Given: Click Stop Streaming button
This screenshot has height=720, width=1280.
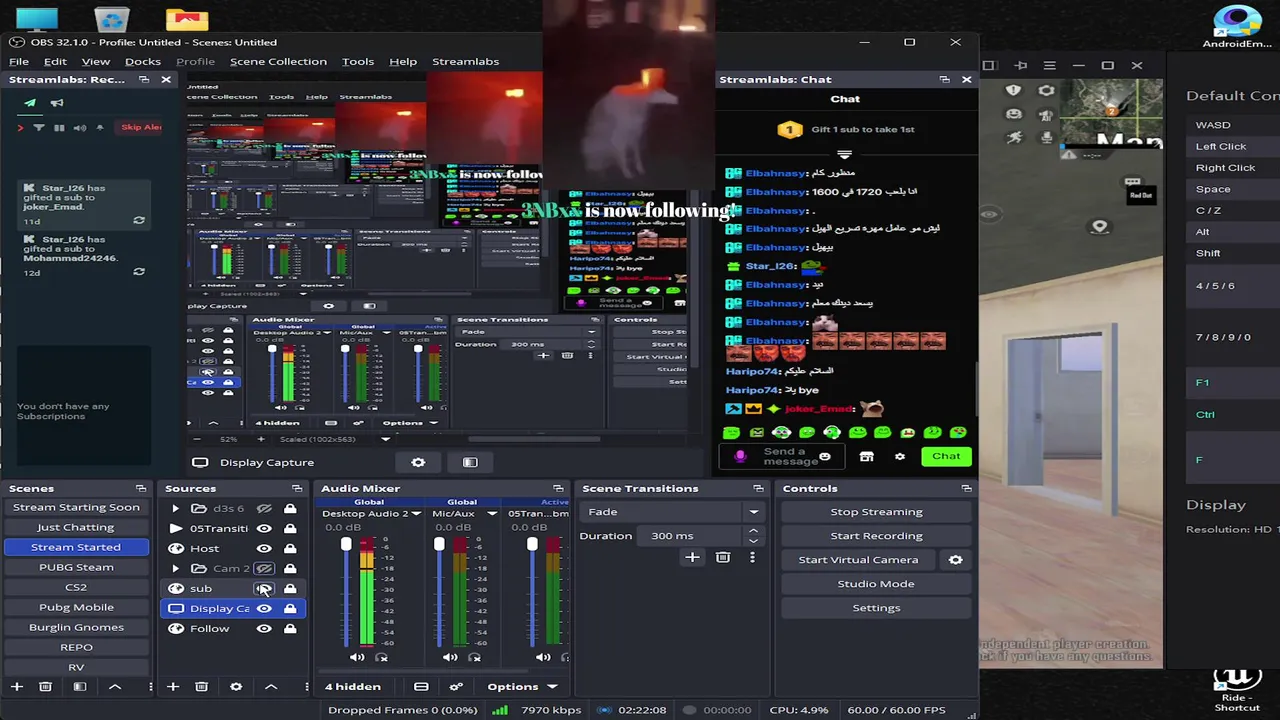Looking at the screenshot, I should pyautogui.click(x=876, y=512).
